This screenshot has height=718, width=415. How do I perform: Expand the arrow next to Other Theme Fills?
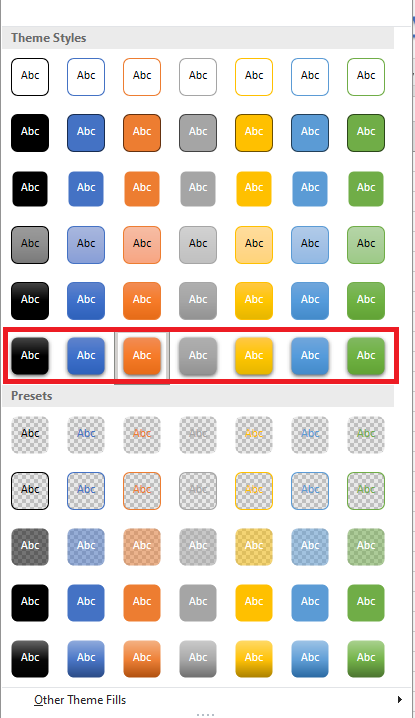pyautogui.click(x=400, y=700)
